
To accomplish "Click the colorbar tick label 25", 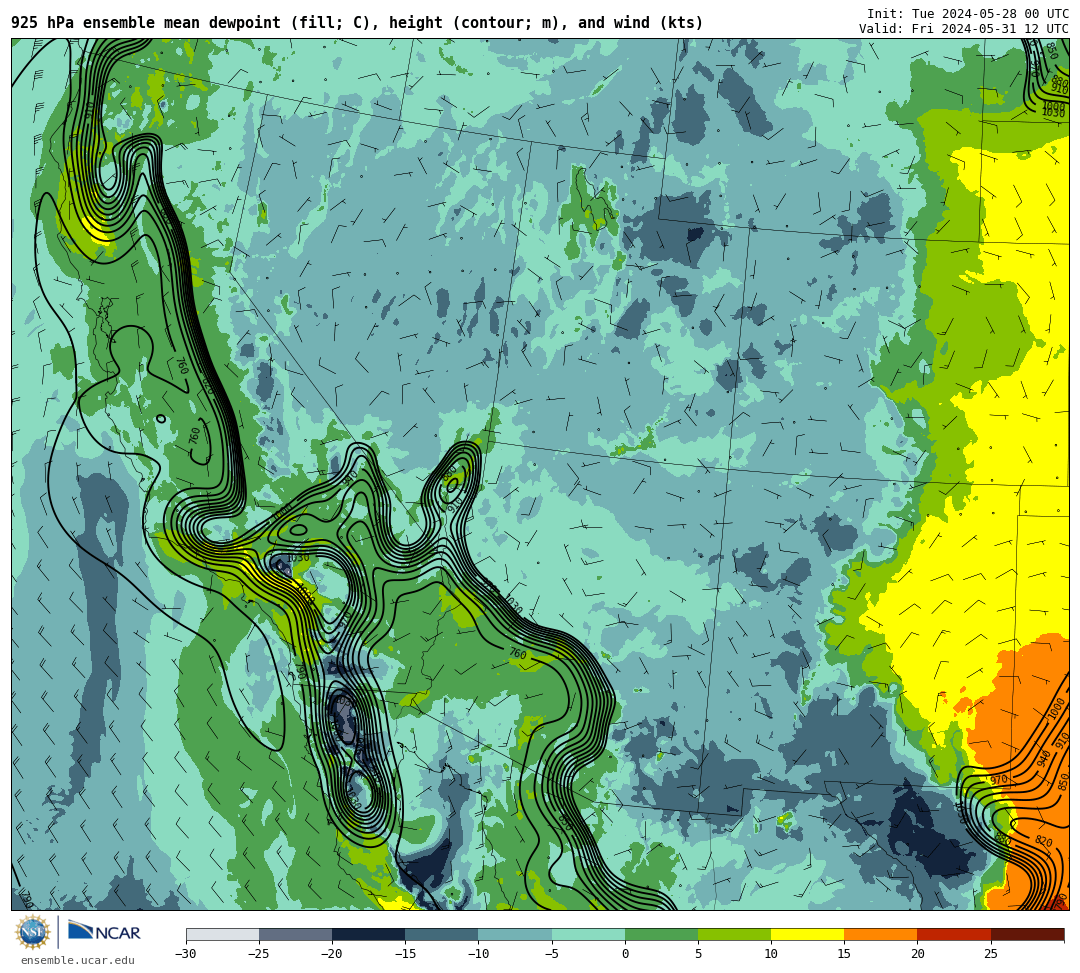I will pos(990,954).
